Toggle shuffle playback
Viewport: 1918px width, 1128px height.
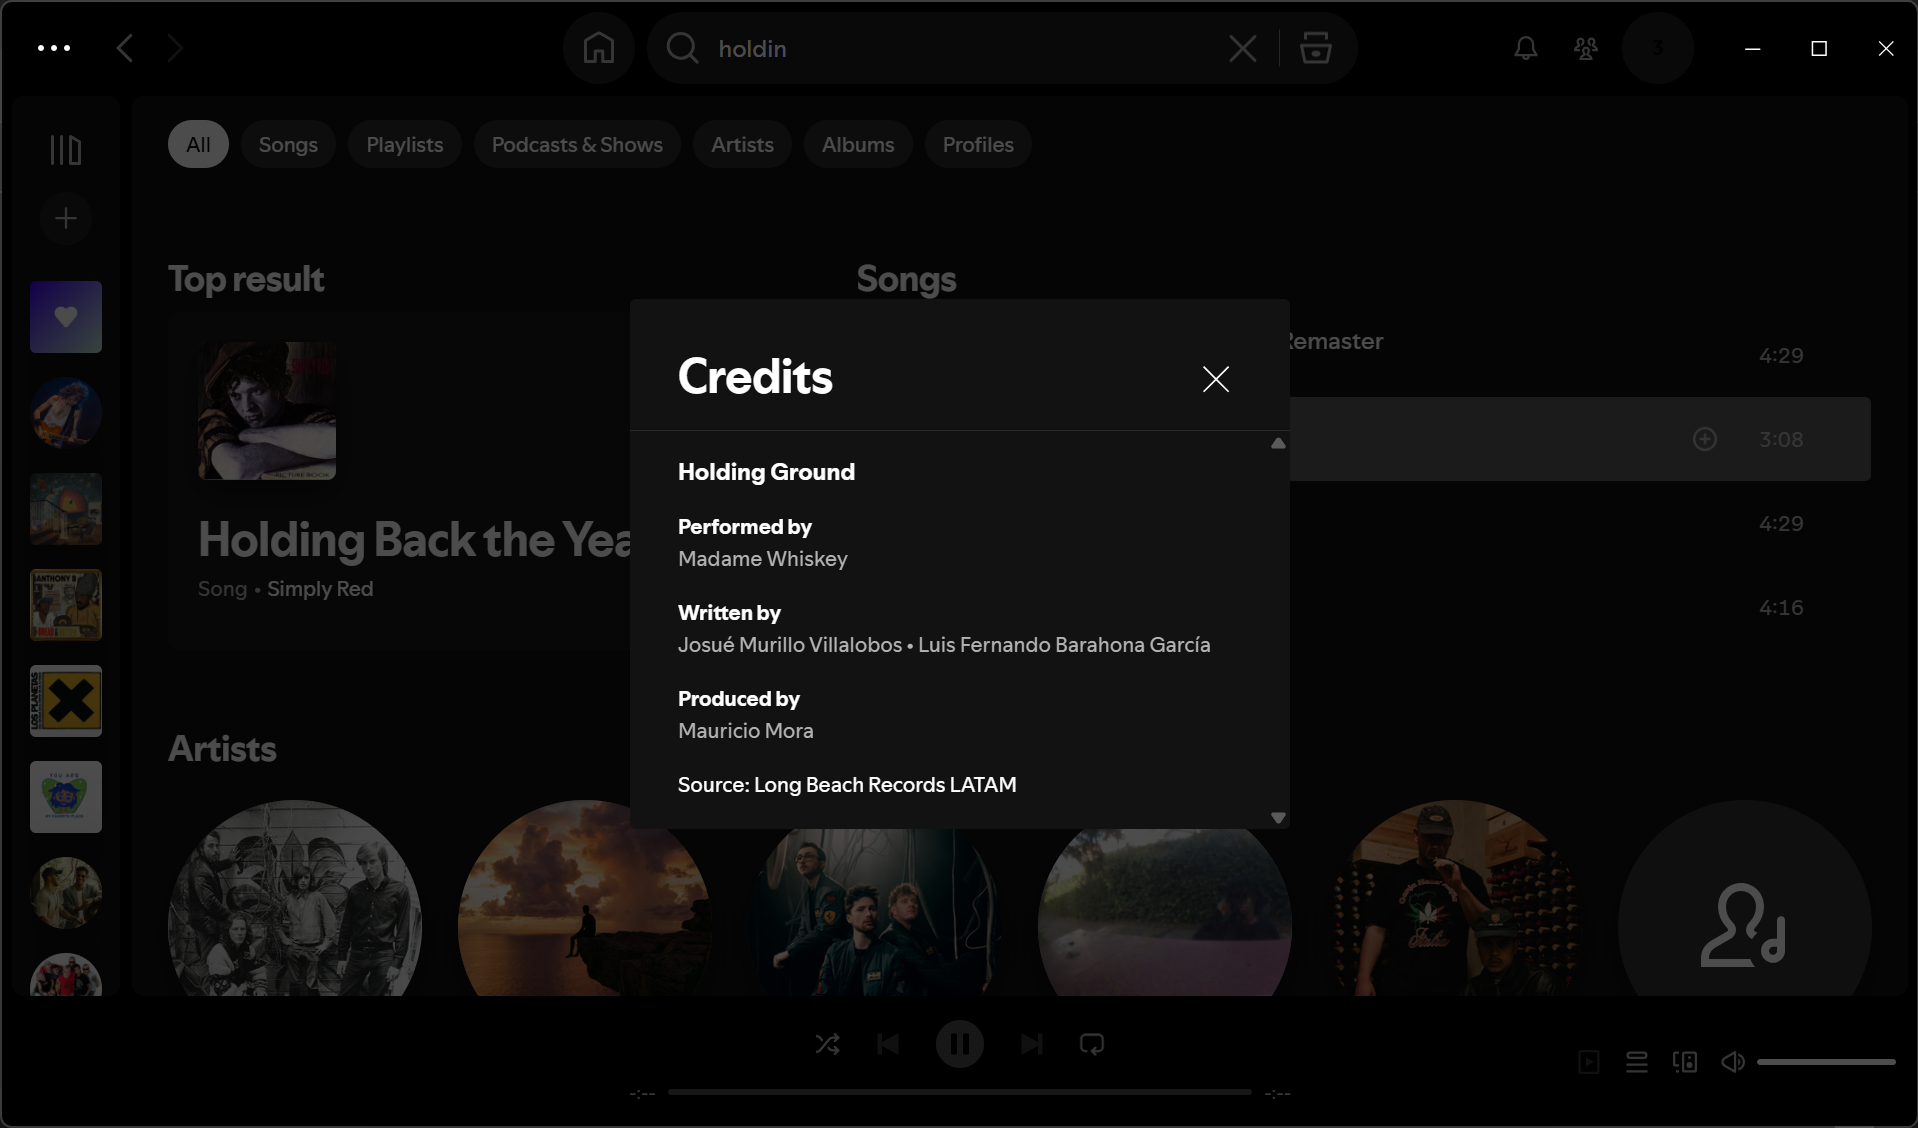(827, 1044)
